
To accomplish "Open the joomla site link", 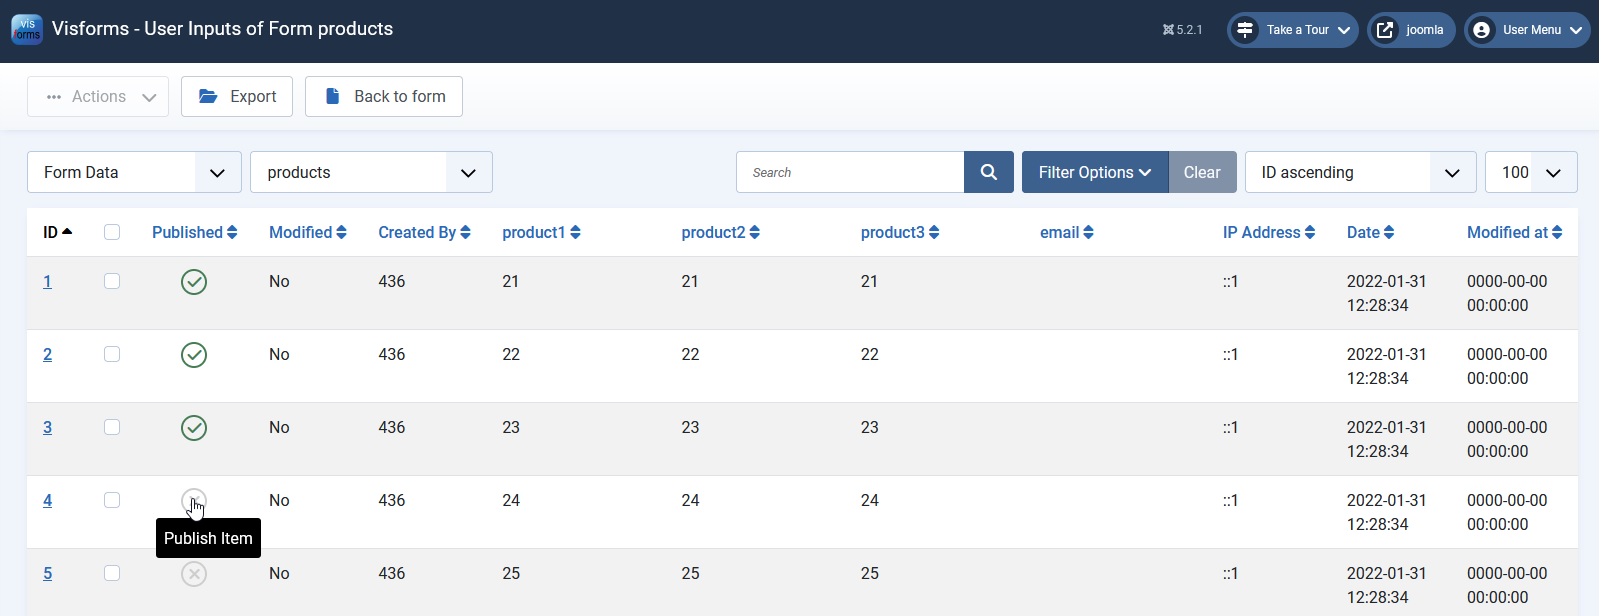I will 1411,30.
